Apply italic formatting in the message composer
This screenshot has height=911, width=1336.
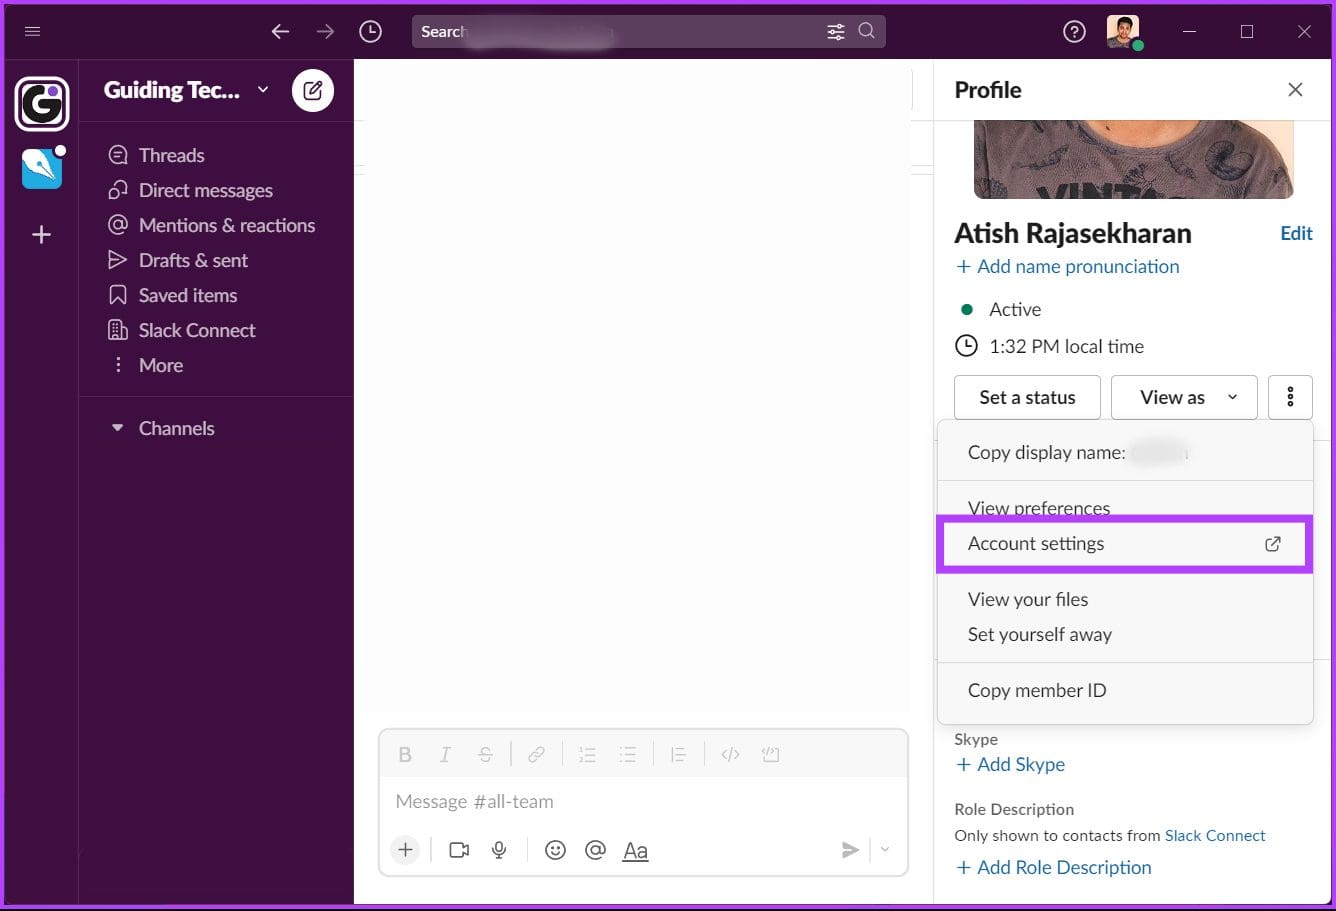[445, 755]
